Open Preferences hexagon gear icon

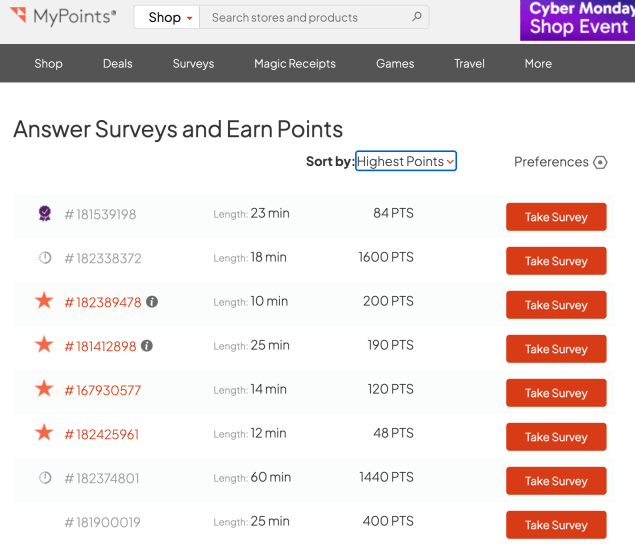point(600,162)
